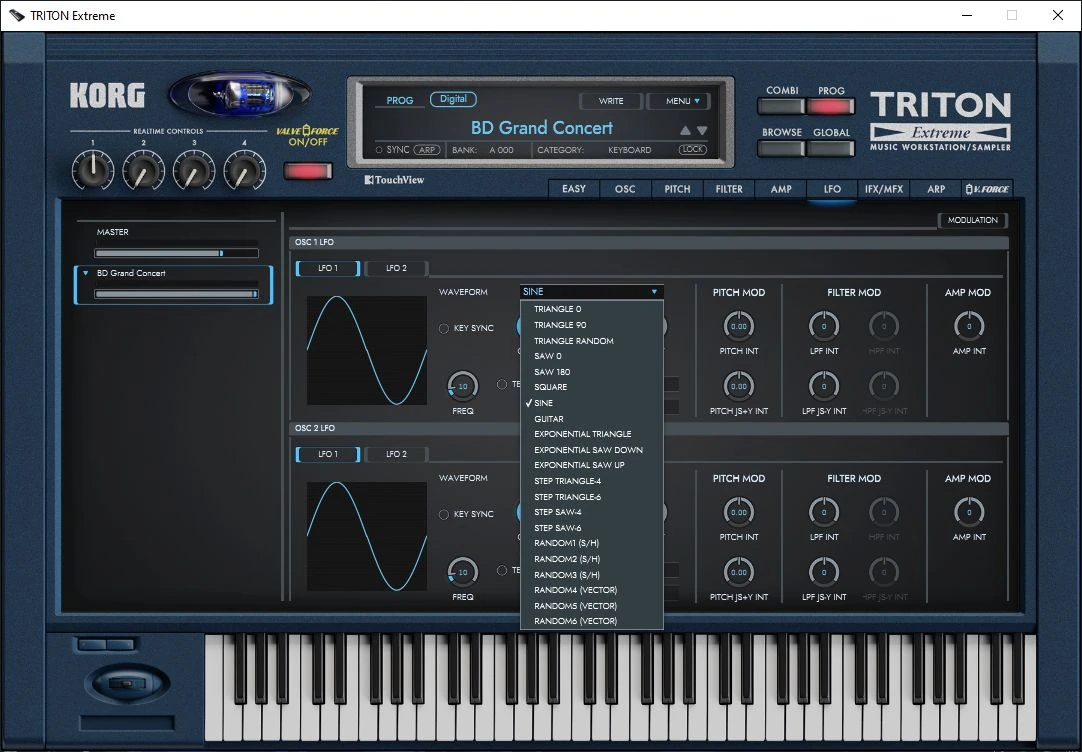
Task: Adjust the BD Grand Concert level slider
Action: (177, 294)
